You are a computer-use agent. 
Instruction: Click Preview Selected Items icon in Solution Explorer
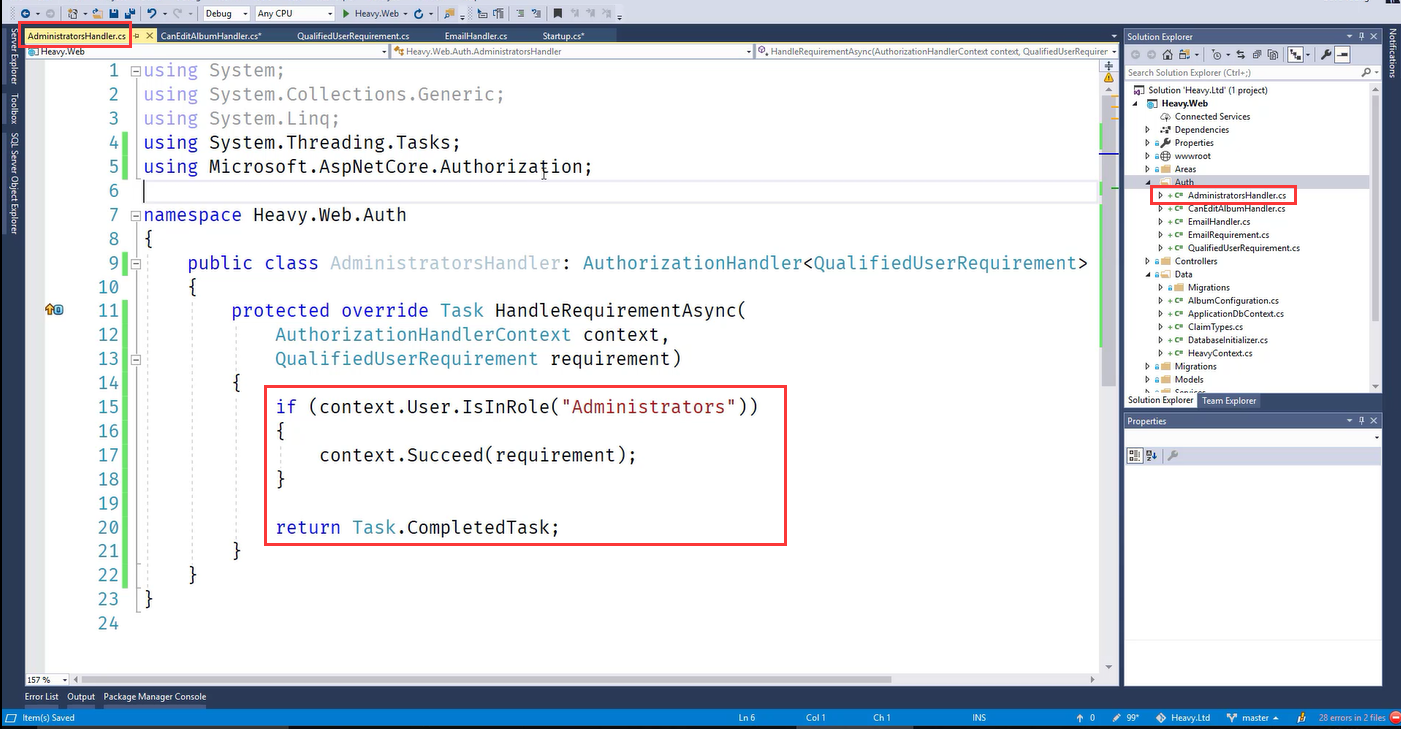[x=1342, y=55]
